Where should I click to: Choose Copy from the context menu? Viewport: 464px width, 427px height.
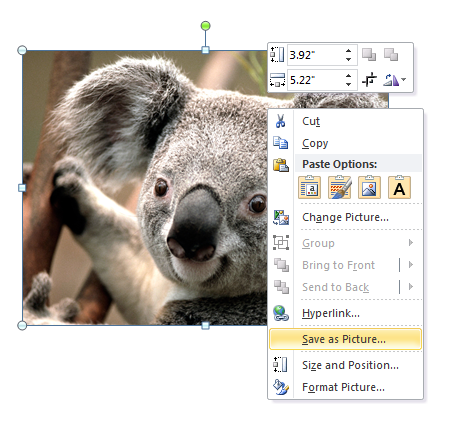pos(345,143)
